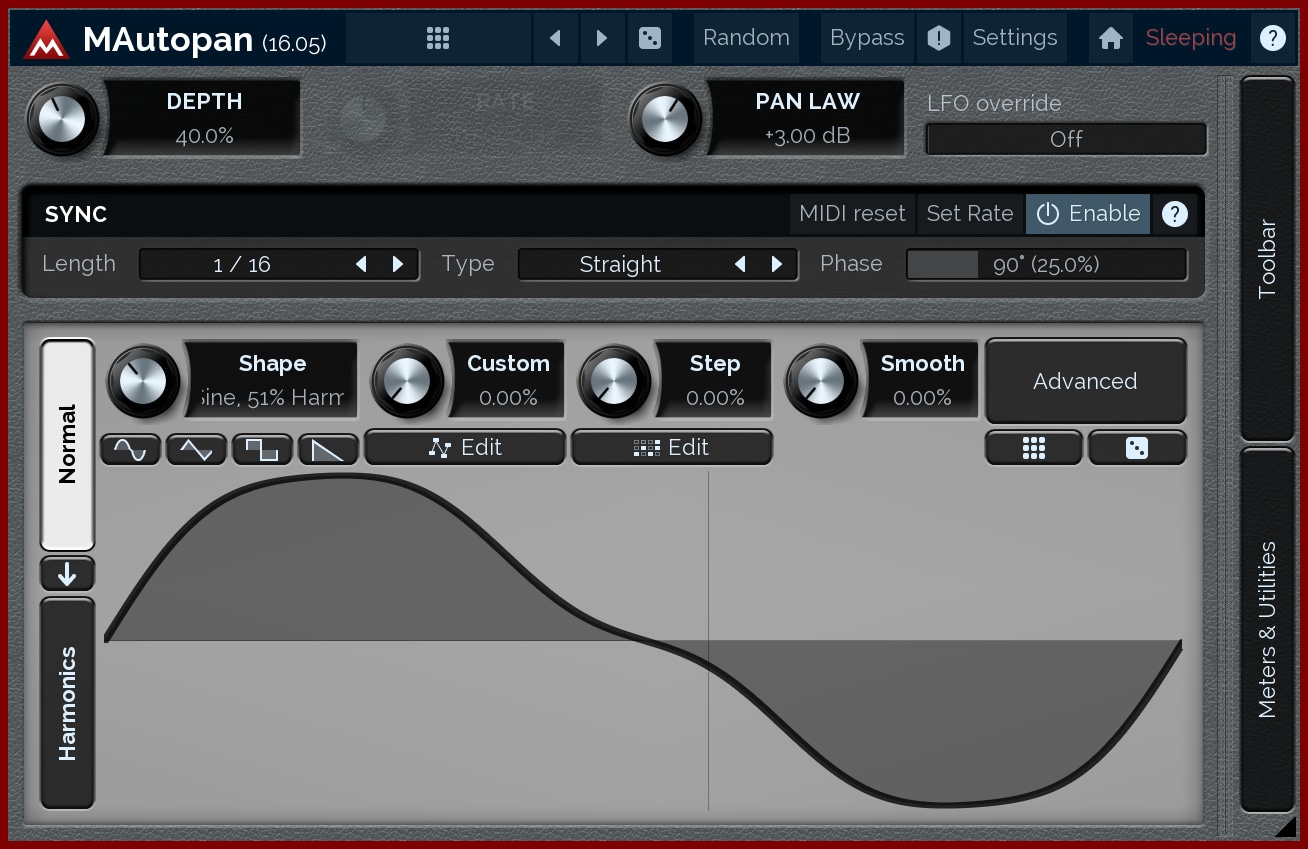Select previous sync Type with left arrow

740,264
